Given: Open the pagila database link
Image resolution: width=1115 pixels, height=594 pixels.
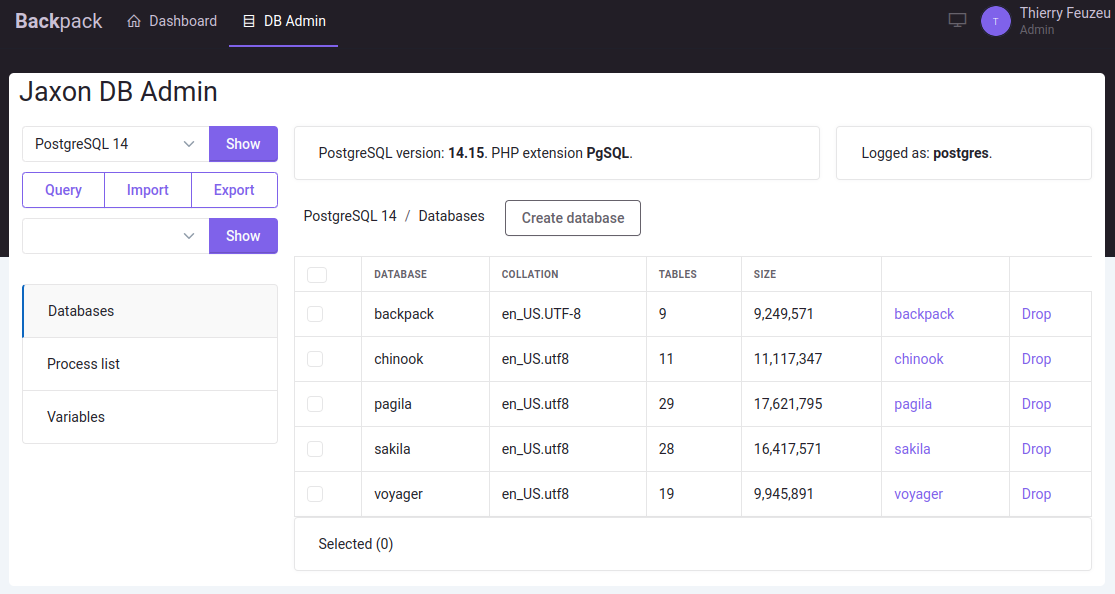Looking at the screenshot, I should [913, 404].
